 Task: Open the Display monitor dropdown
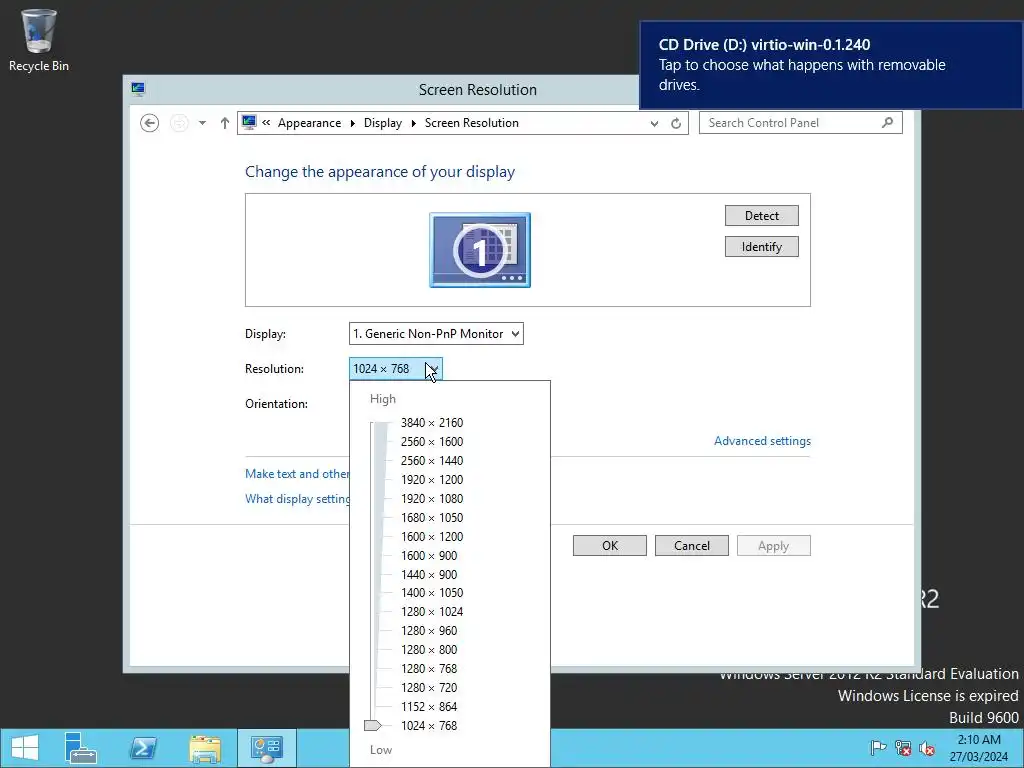436,334
